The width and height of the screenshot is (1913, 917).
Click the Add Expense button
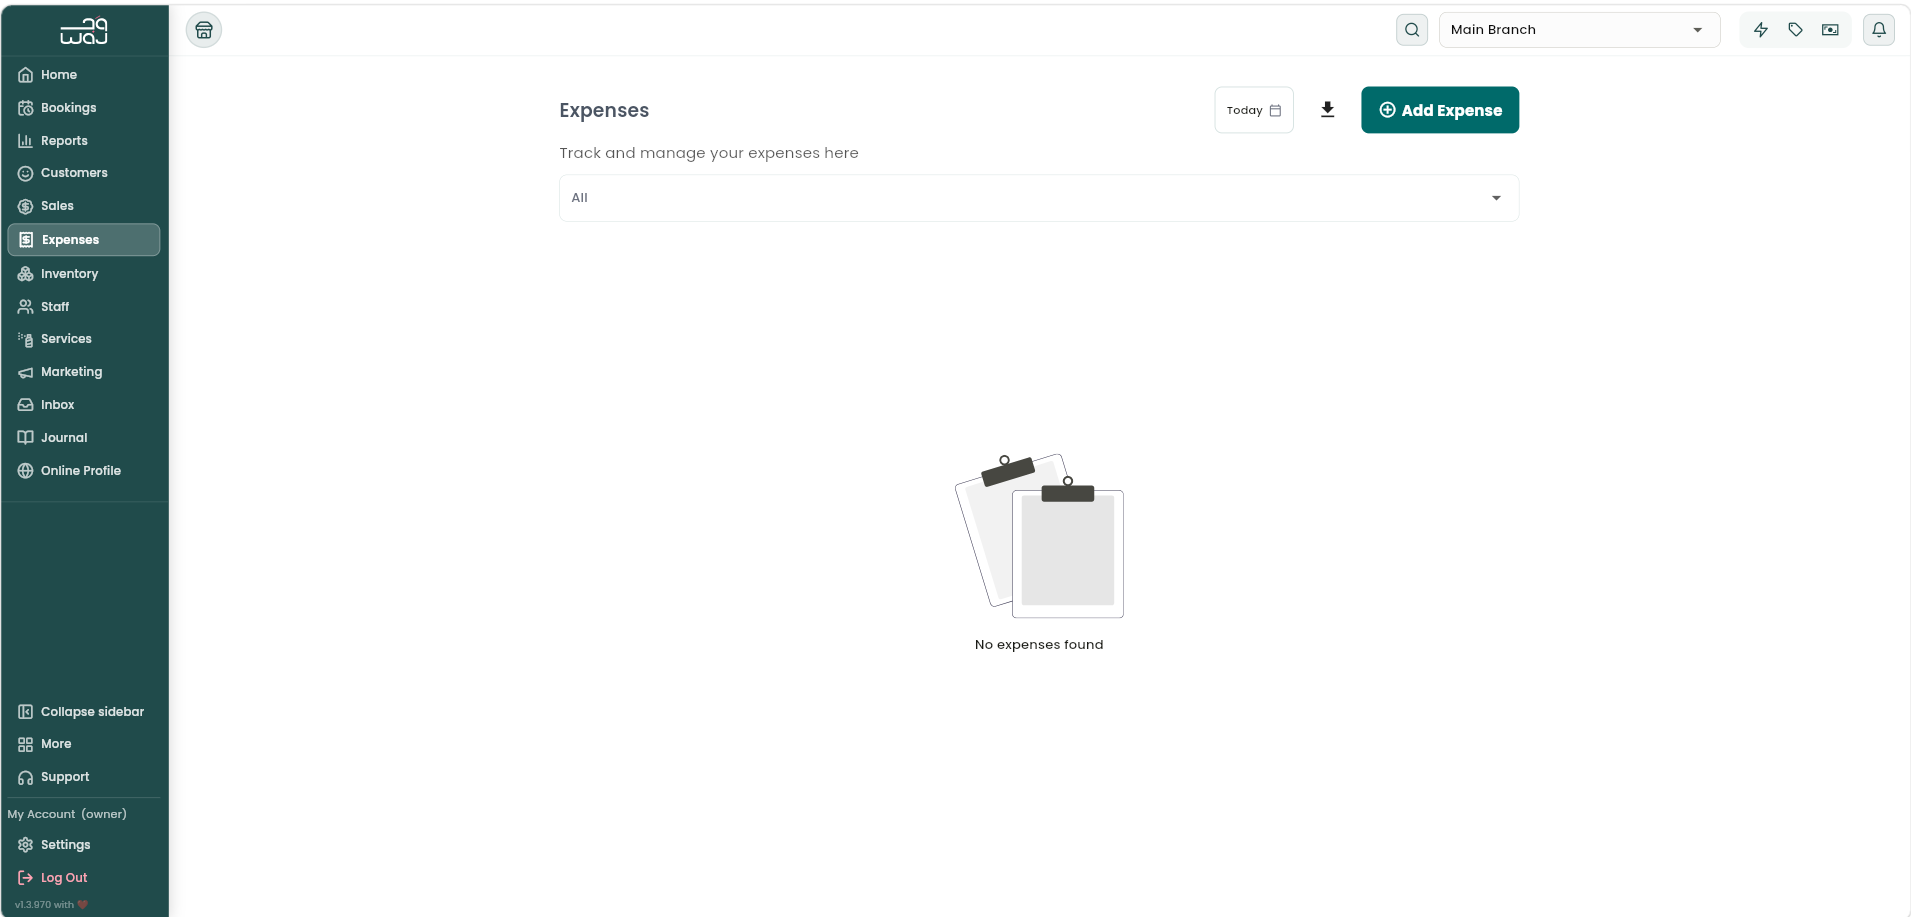1440,110
